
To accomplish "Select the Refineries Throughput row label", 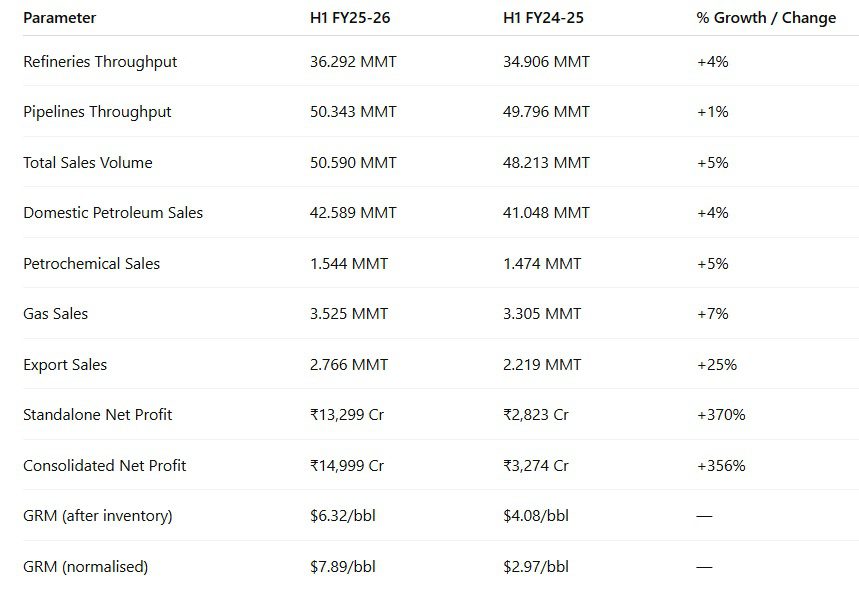I will click(x=100, y=62).
